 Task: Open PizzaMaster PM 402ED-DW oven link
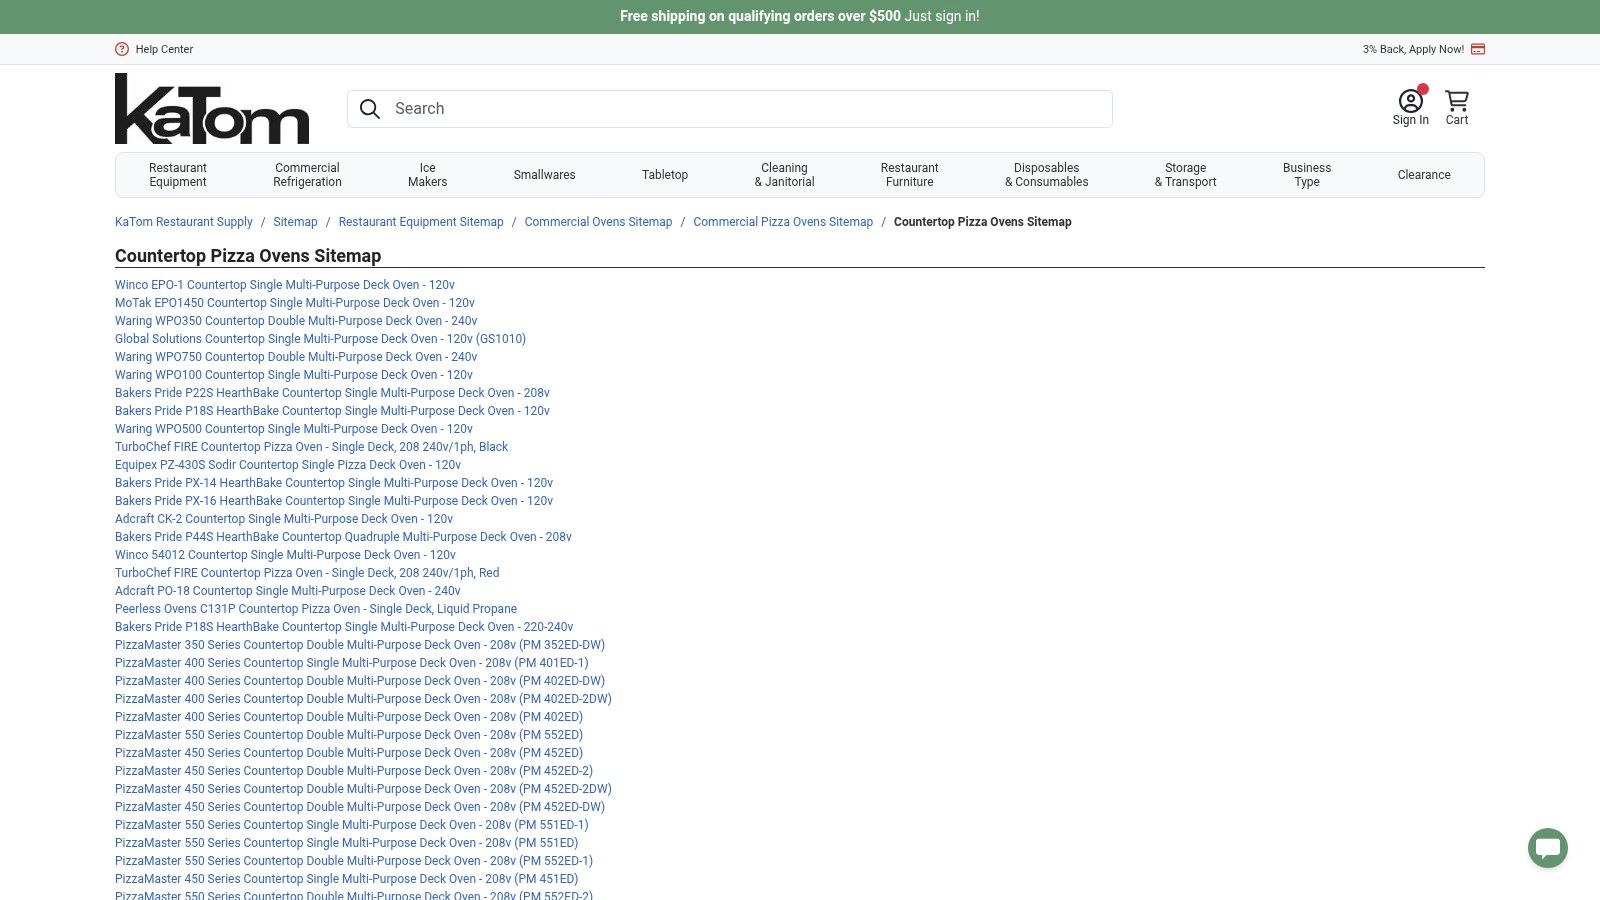(x=360, y=681)
